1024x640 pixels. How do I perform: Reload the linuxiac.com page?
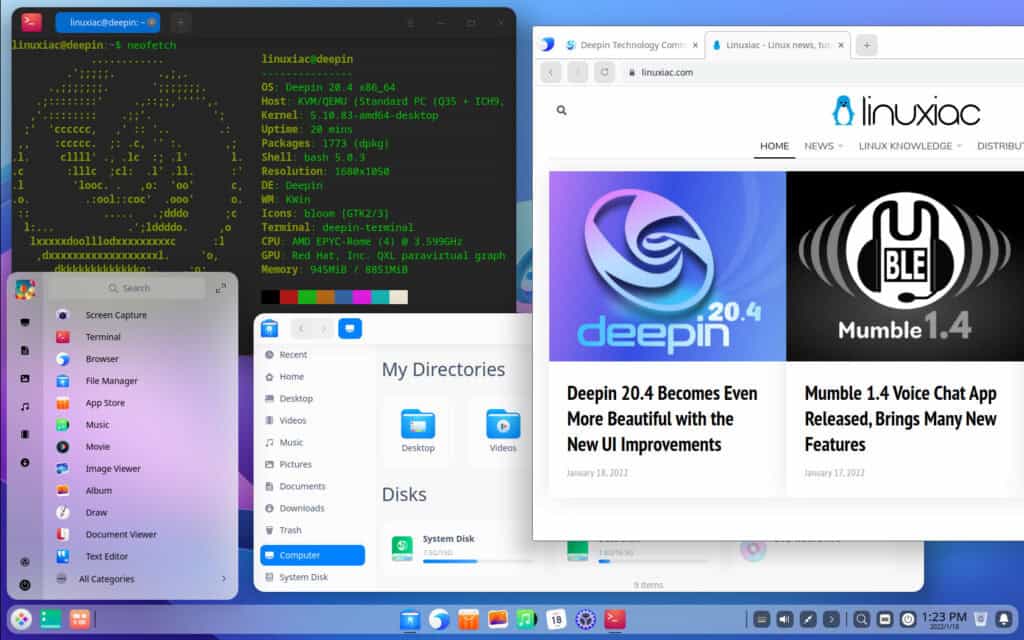(605, 72)
